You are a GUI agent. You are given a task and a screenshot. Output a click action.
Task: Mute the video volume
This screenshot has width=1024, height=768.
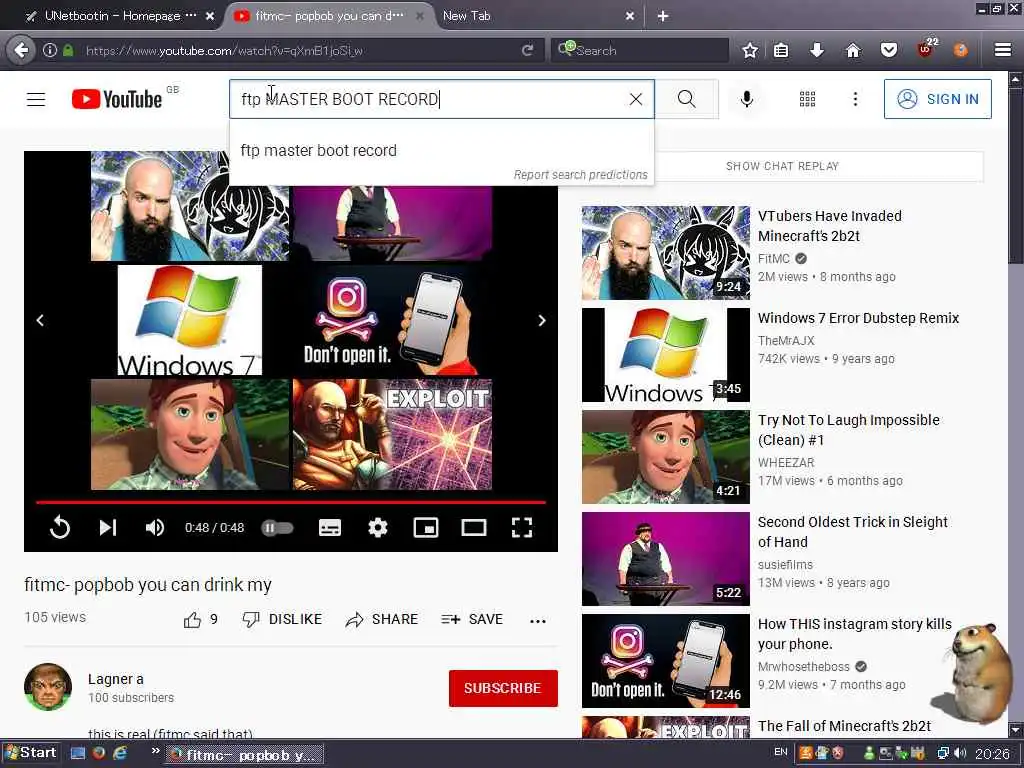(154, 527)
